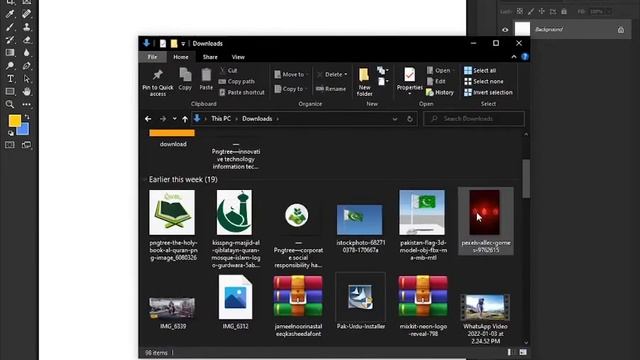Screen dimensions: 640x360
Task: Select the History Brush tool
Action: [10, 40]
